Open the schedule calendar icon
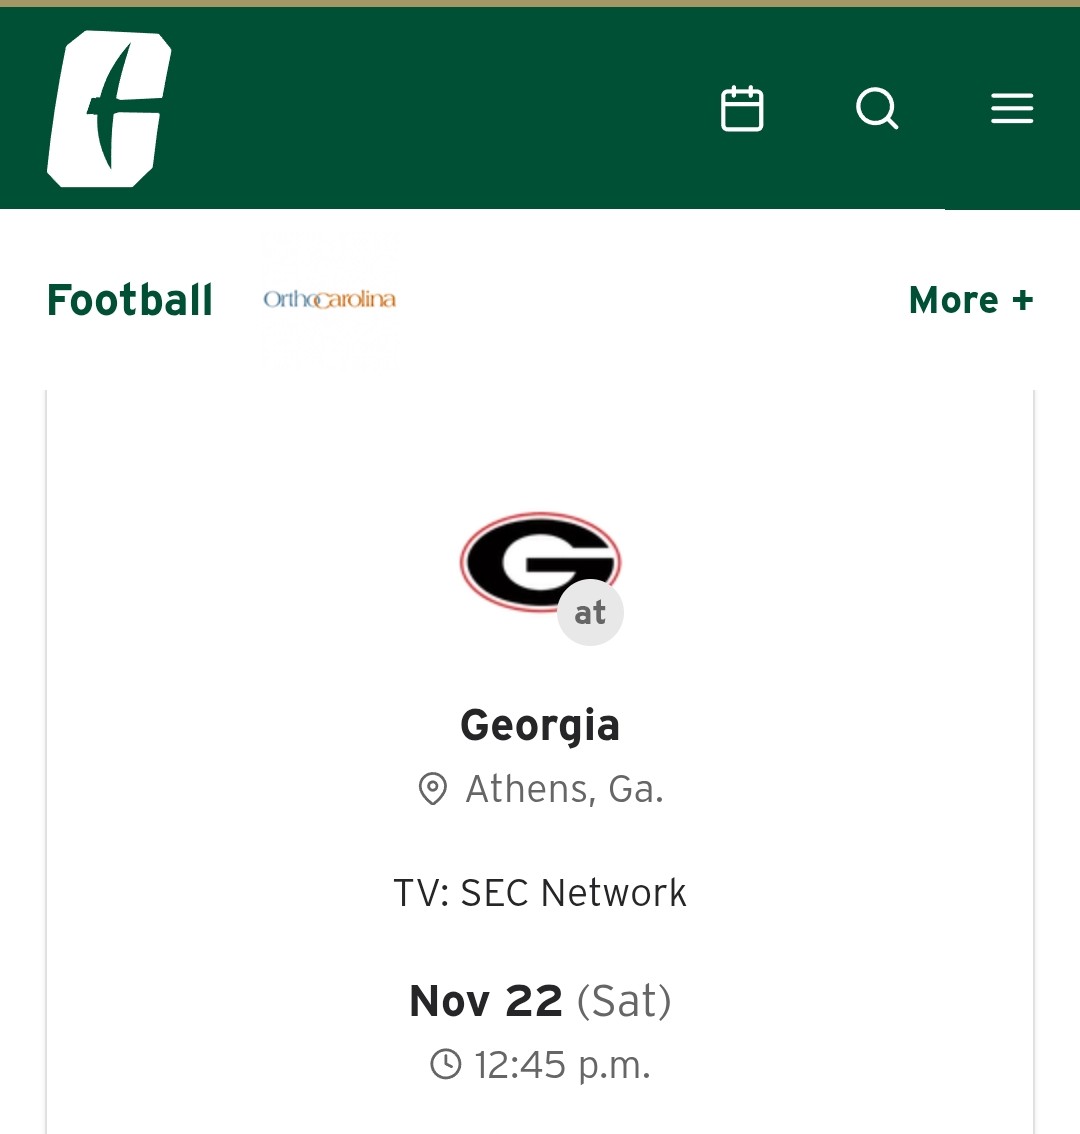 click(x=742, y=109)
